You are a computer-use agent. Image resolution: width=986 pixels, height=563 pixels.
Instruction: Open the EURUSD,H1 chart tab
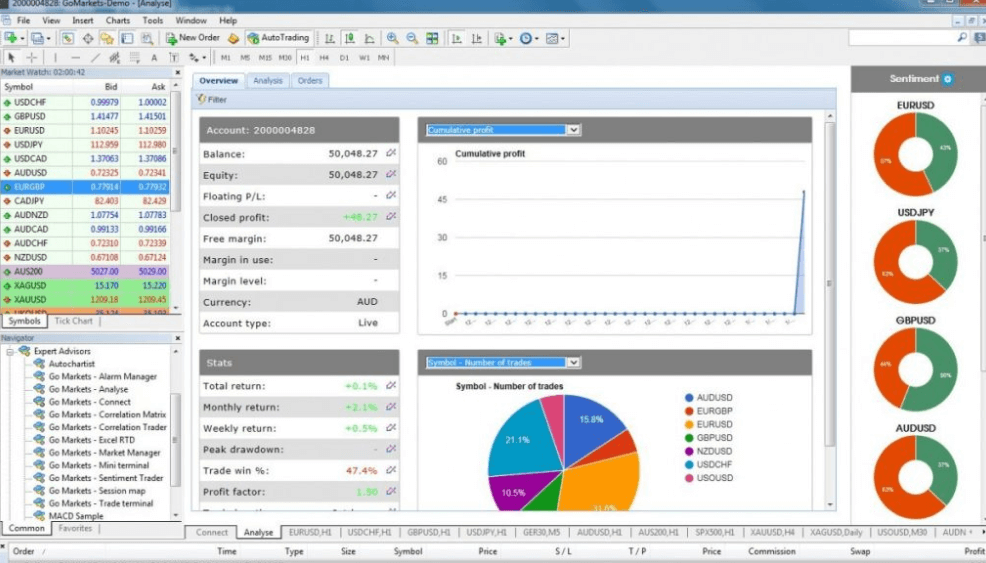(310, 532)
